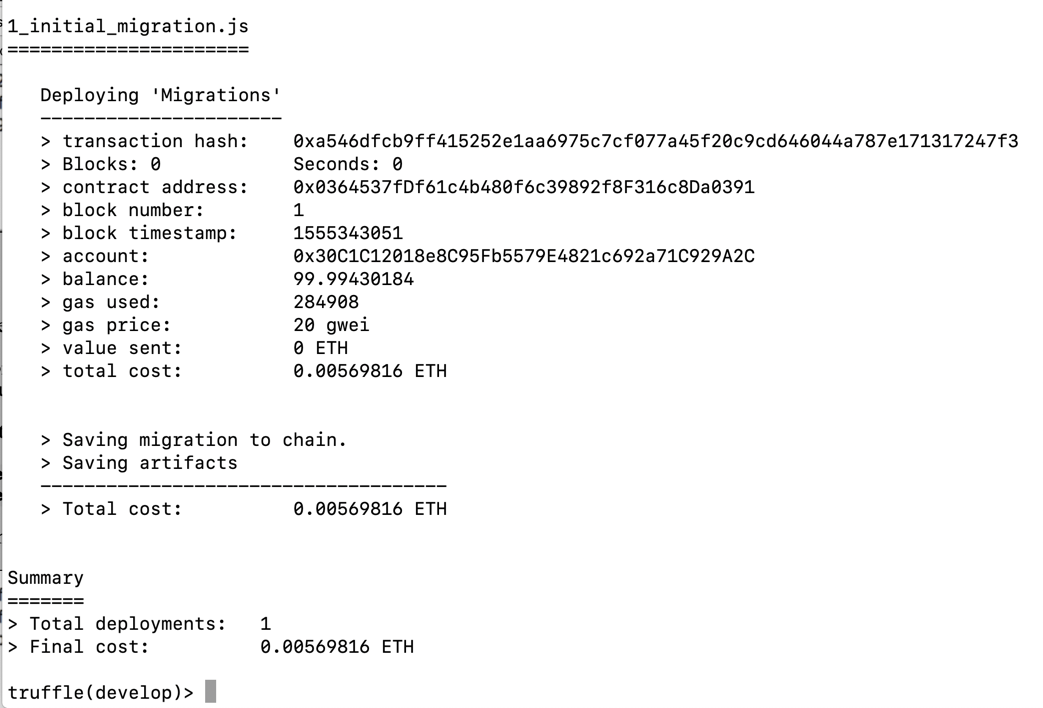
Task: Click the 20 gwei gas price
Action: click(331, 325)
